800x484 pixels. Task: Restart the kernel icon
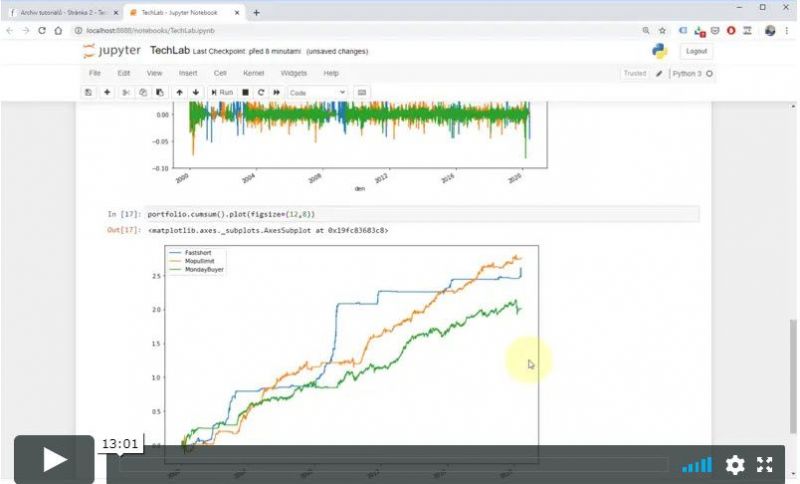click(x=261, y=92)
